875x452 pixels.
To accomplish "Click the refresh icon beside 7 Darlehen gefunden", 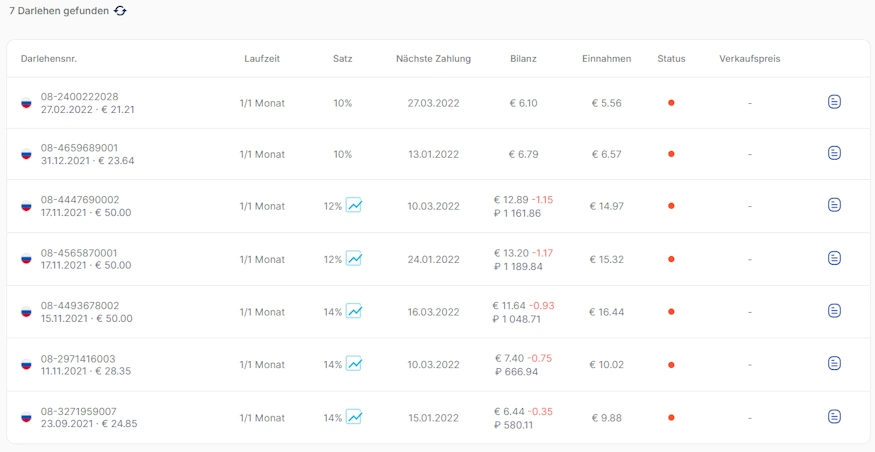I will [x=120, y=11].
